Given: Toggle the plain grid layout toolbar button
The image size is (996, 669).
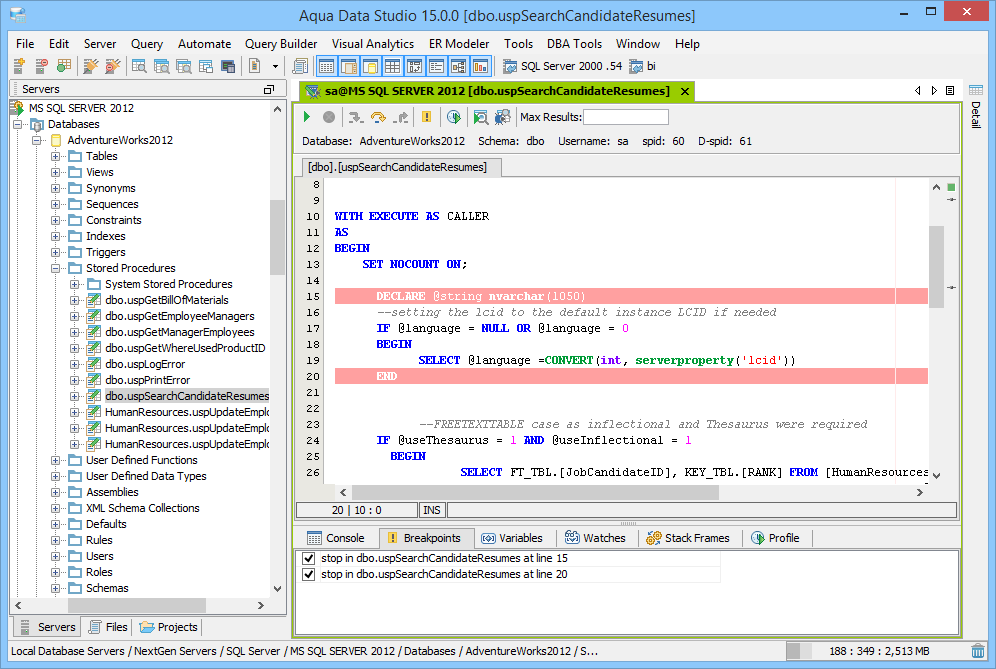Looking at the screenshot, I should click(x=393, y=65).
